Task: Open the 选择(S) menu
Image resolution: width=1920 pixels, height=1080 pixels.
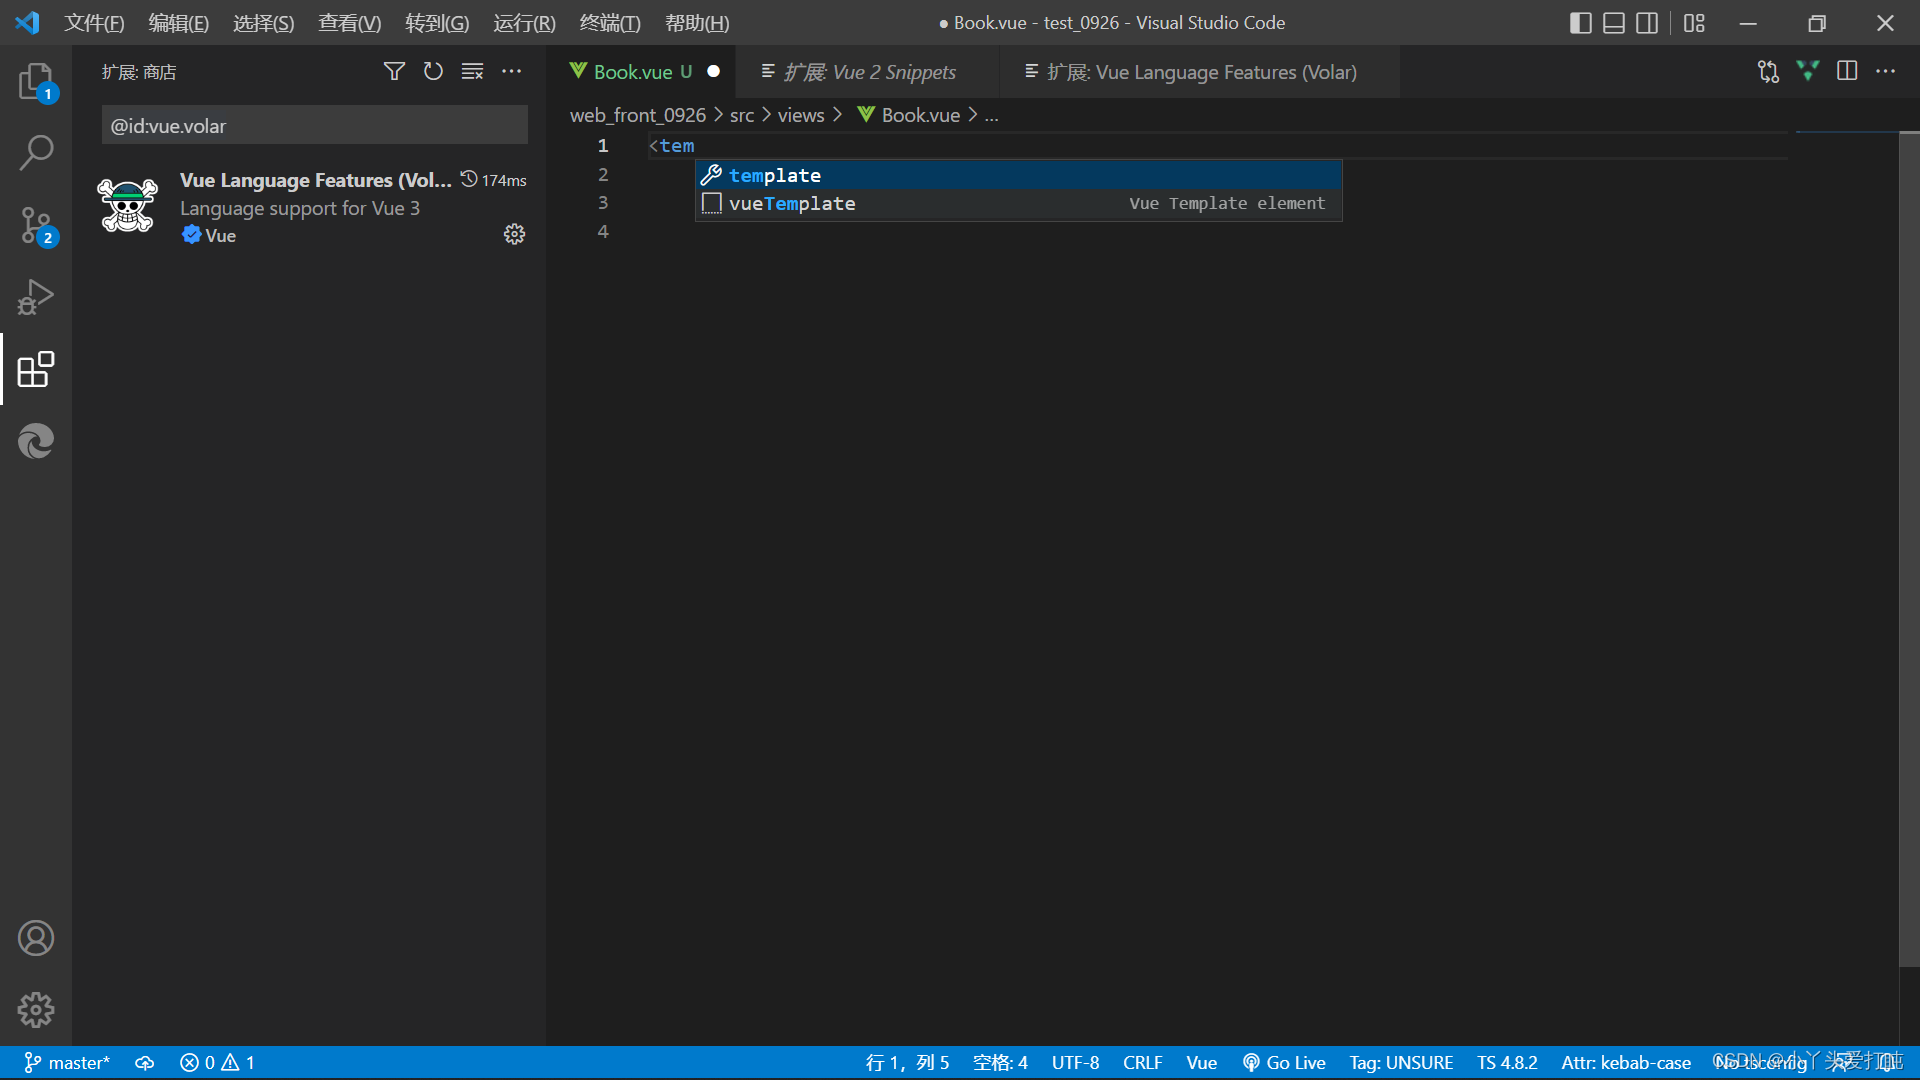Action: pos(263,23)
